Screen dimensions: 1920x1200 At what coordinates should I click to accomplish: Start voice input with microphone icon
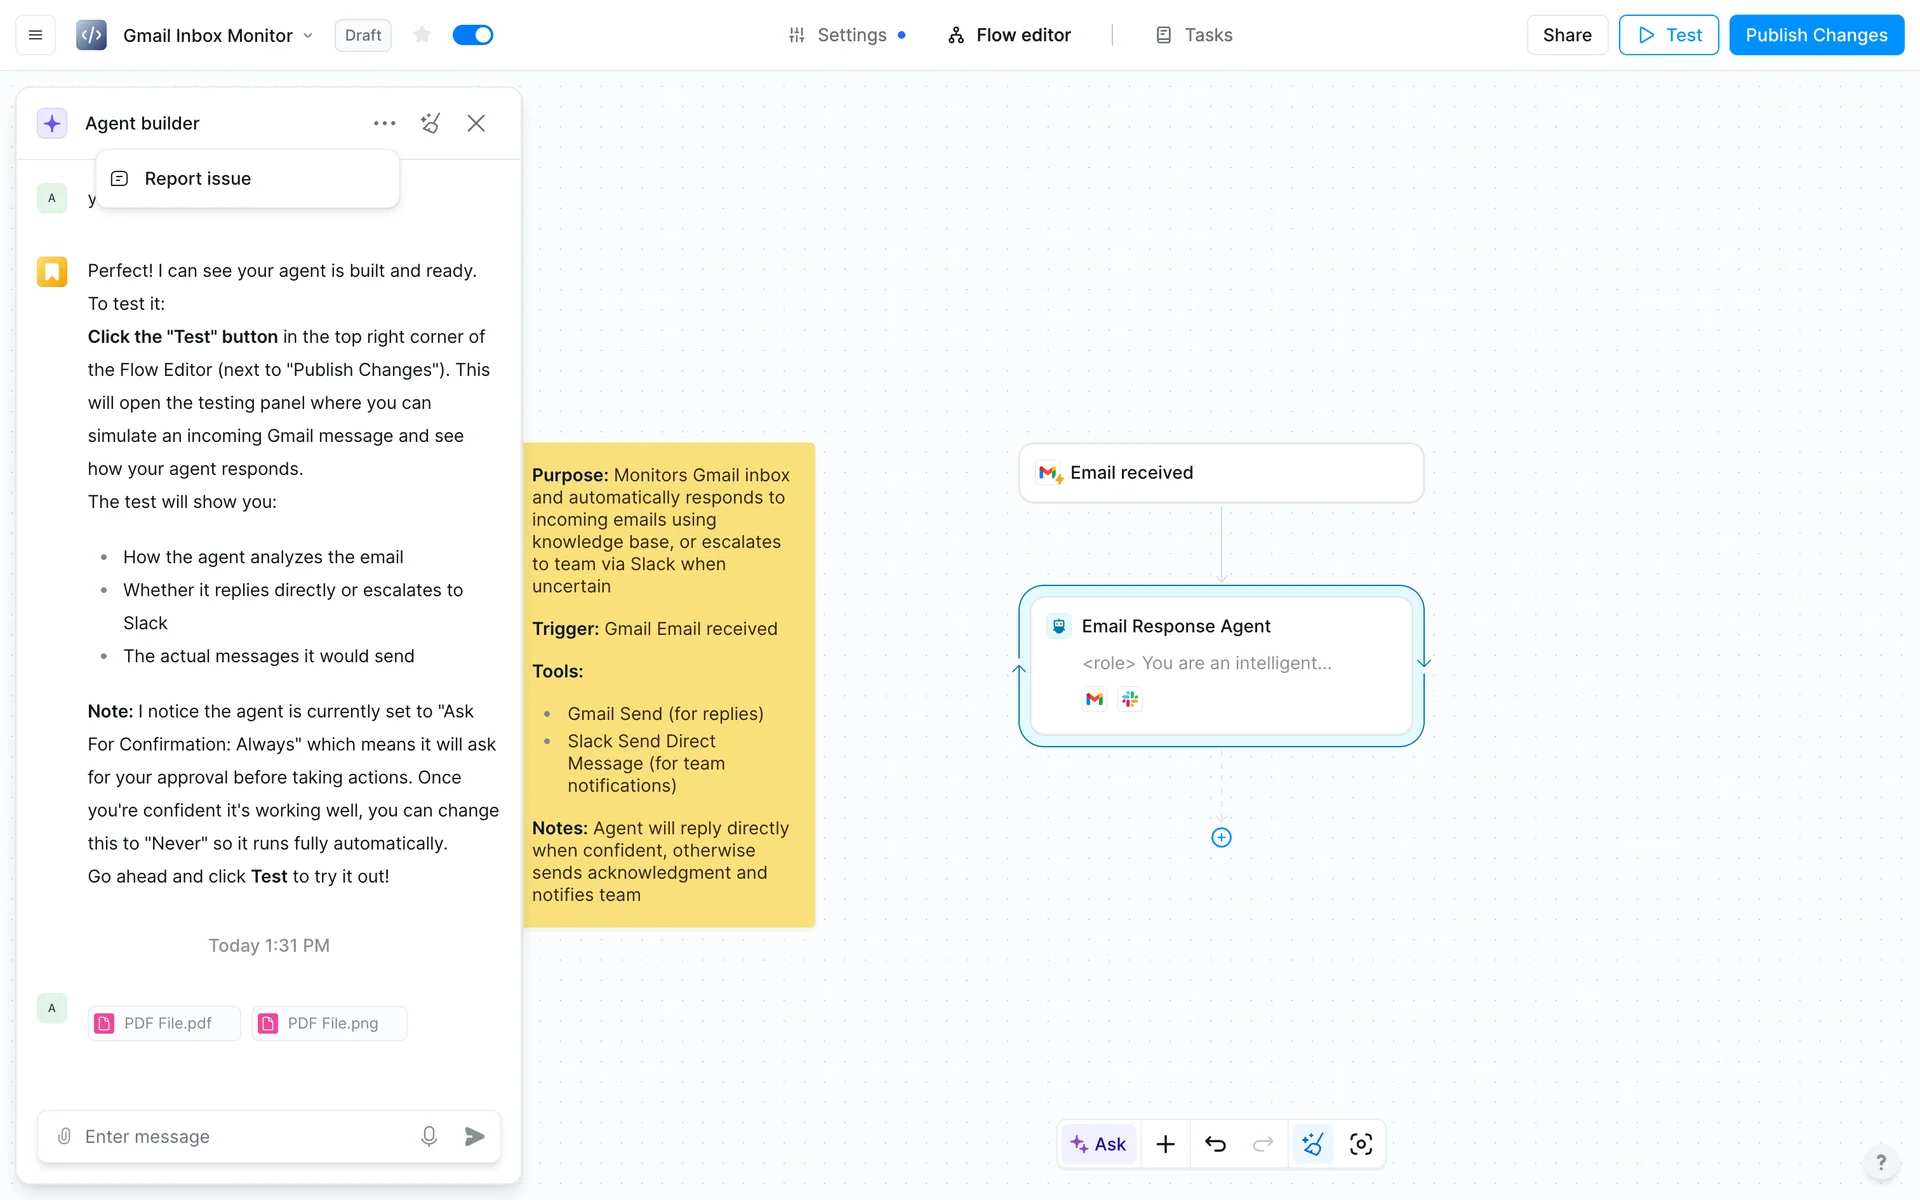point(429,1136)
